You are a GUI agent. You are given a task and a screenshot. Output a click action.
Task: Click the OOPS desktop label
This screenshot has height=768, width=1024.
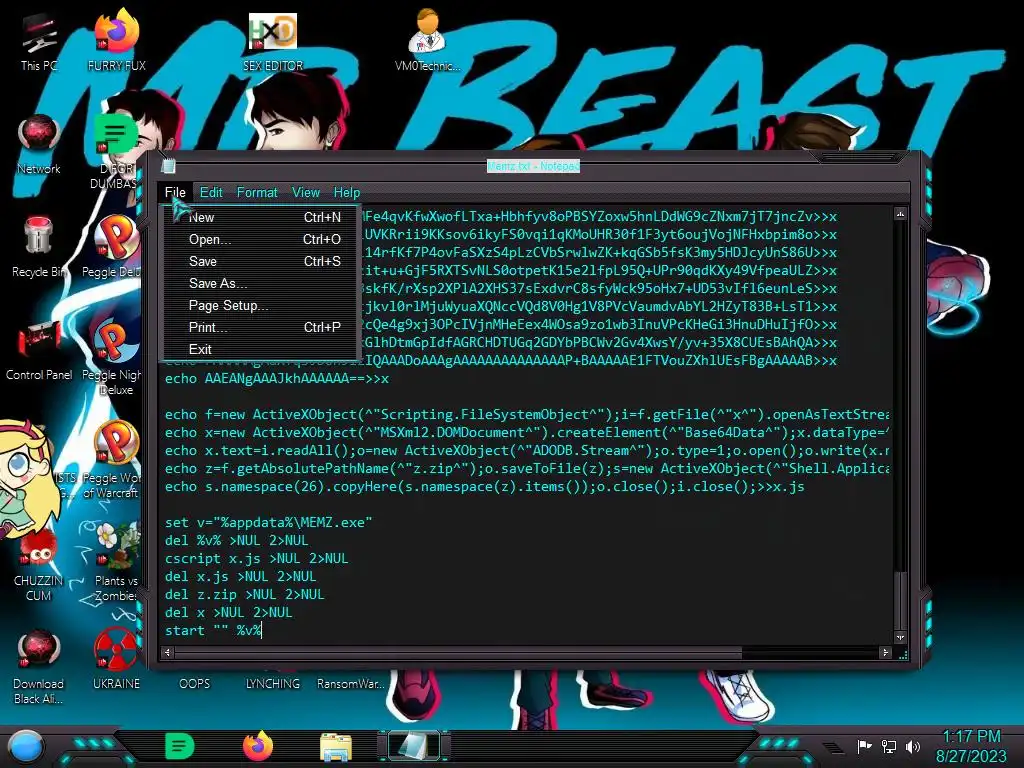pyautogui.click(x=195, y=683)
